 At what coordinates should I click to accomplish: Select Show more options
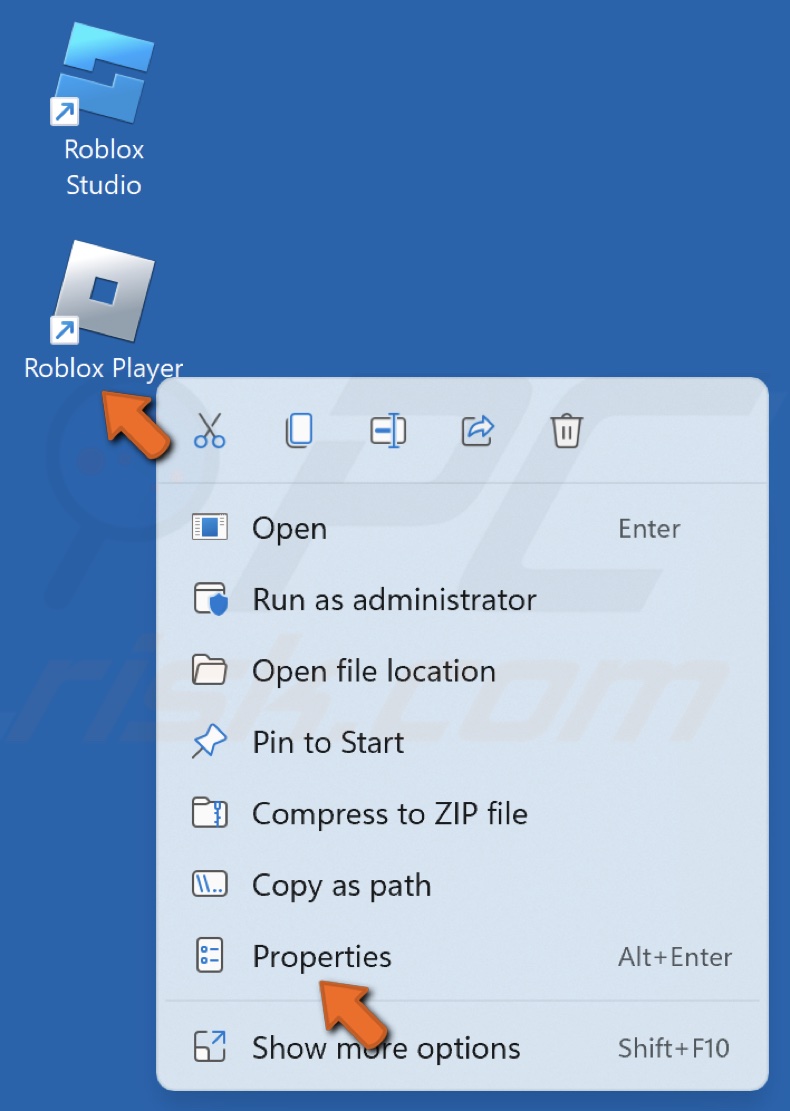coord(462,1047)
